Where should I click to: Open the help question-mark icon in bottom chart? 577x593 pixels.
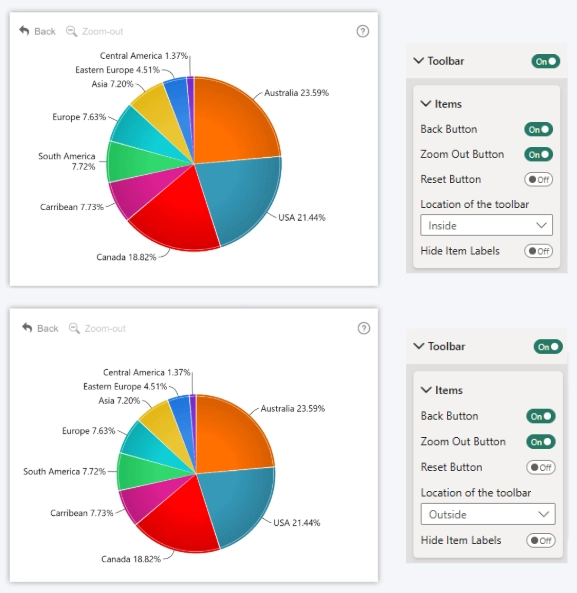coord(364,328)
